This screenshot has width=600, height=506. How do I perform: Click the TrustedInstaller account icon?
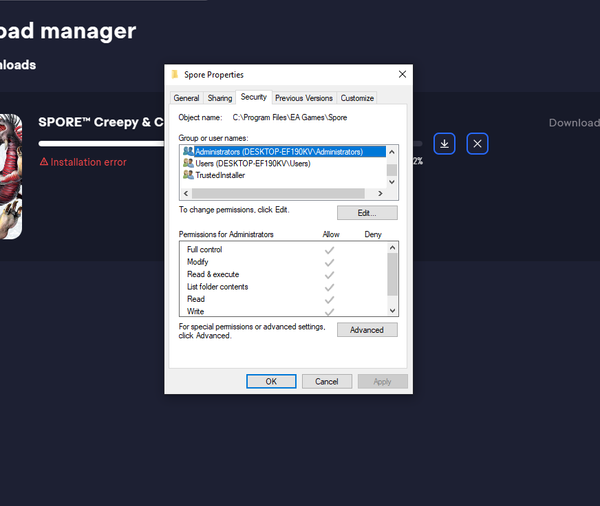[x=188, y=175]
